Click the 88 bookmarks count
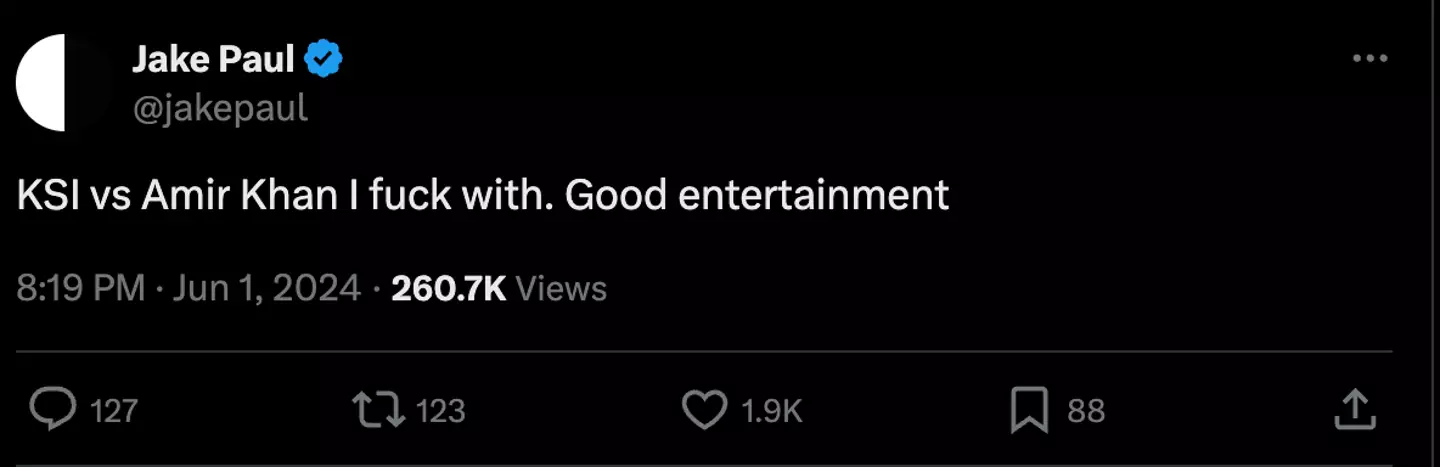 click(x=1086, y=411)
